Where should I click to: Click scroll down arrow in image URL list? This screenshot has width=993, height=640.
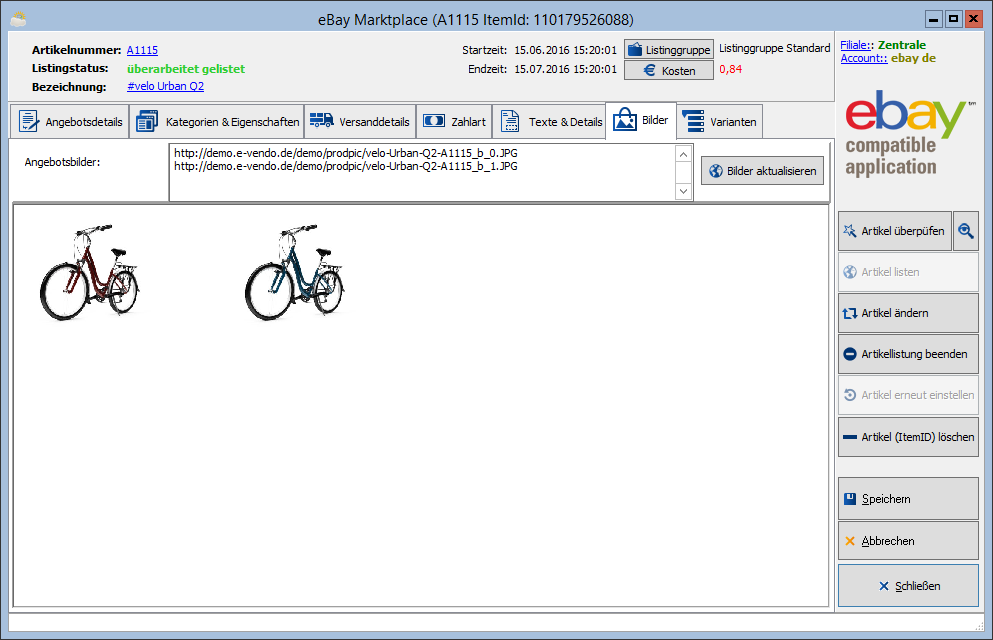(683, 191)
